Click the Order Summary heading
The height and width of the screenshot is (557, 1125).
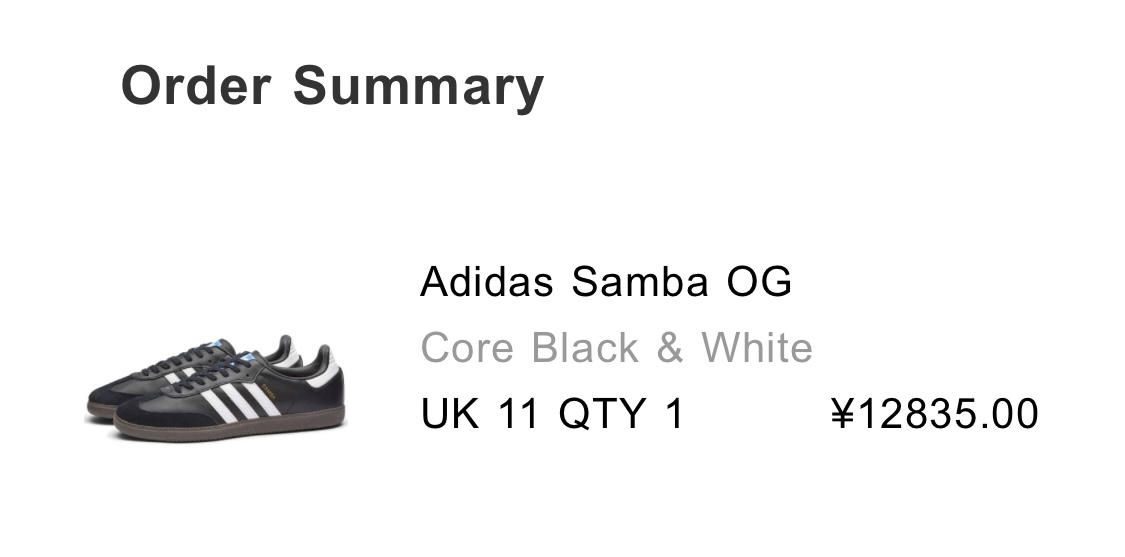pos(332,85)
